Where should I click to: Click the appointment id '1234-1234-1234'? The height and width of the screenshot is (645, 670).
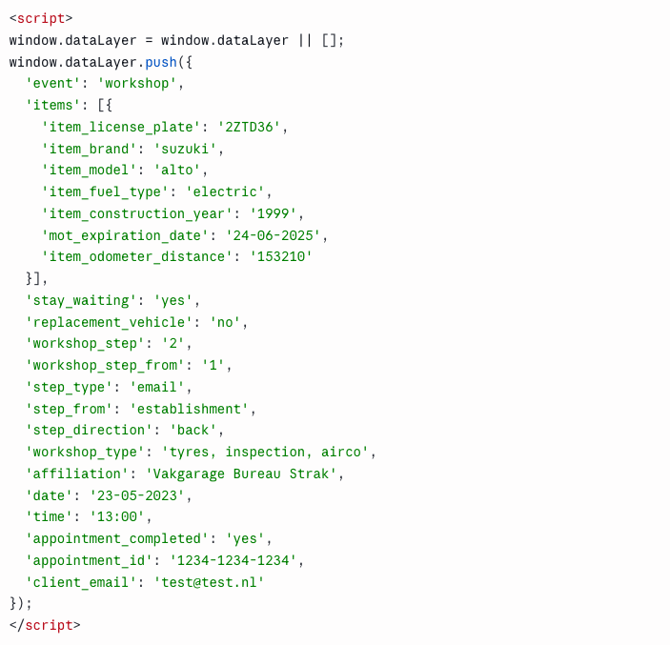point(233,561)
